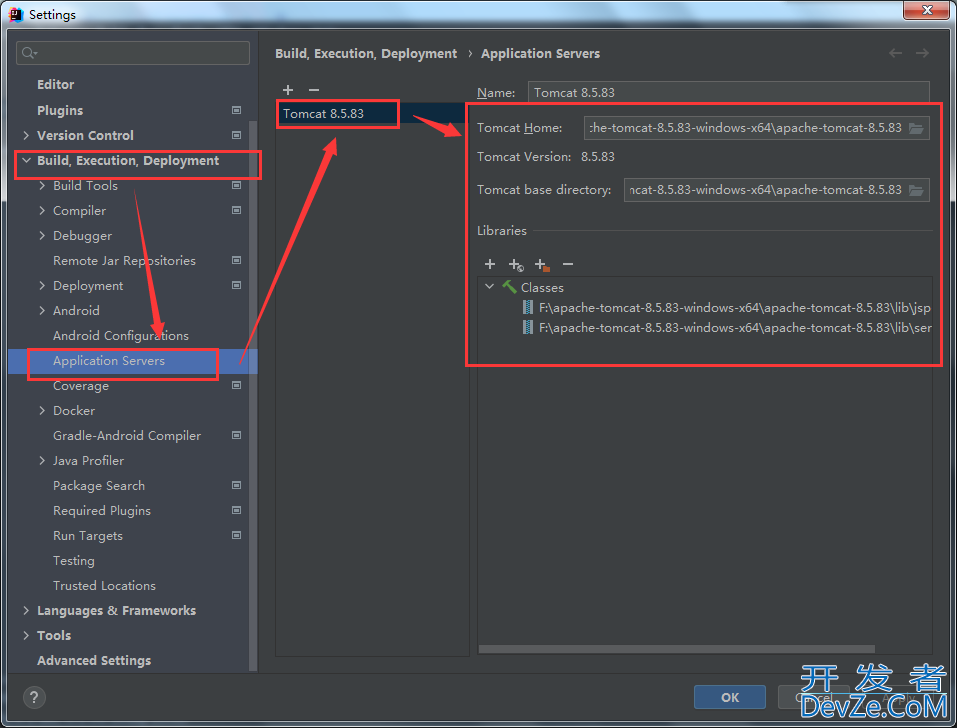This screenshot has height=728, width=957.
Task: Add library from Maven/web icon
Action: [x=516, y=265]
